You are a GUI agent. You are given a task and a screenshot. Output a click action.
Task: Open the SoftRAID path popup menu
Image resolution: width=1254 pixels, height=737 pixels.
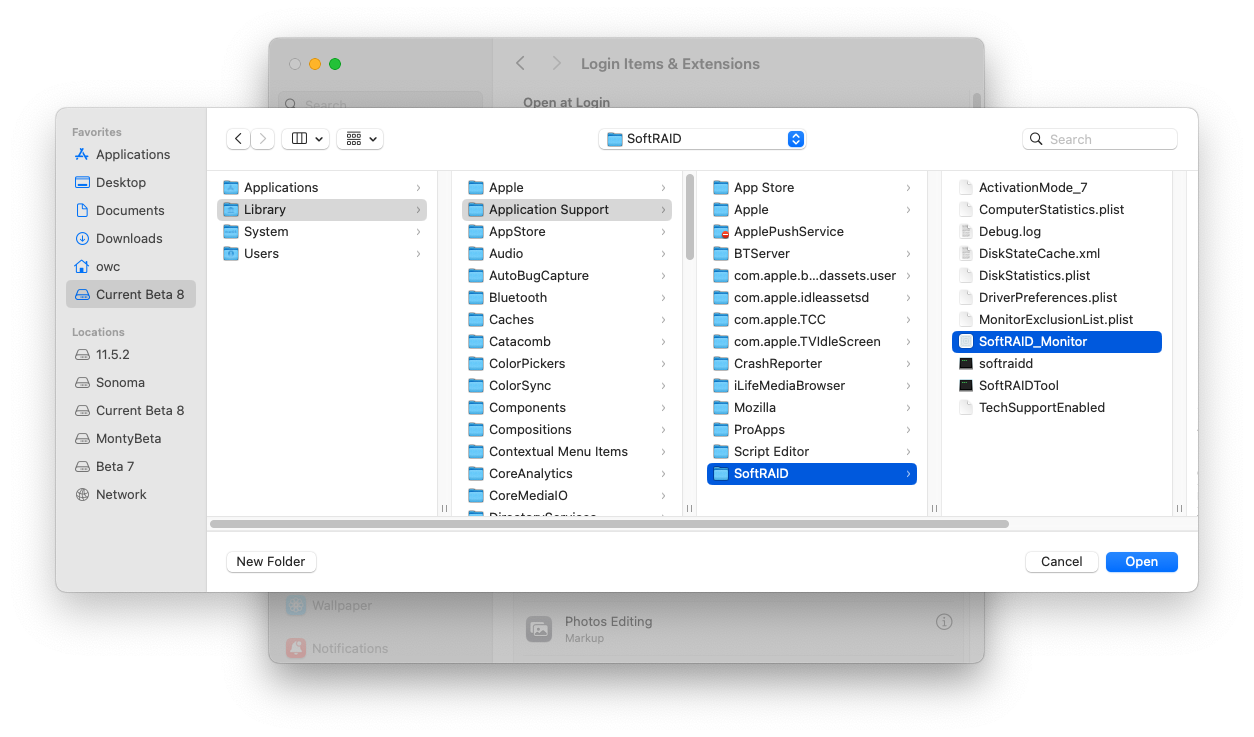tap(702, 139)
